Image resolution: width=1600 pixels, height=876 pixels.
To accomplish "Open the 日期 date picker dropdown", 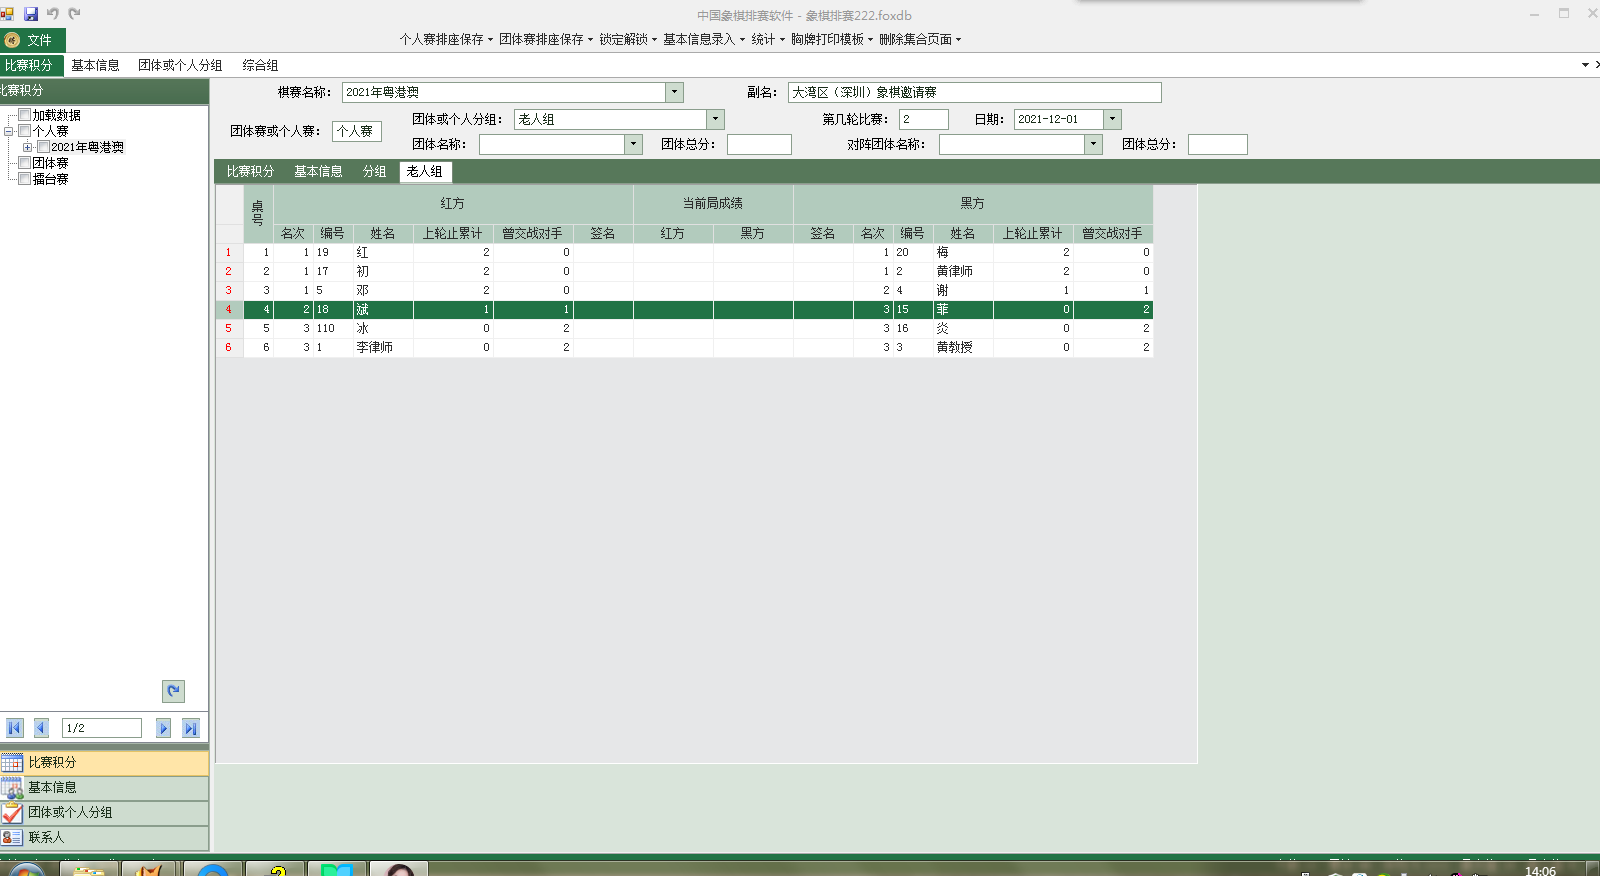I will pyautogui.click(x=1112, y=119).
